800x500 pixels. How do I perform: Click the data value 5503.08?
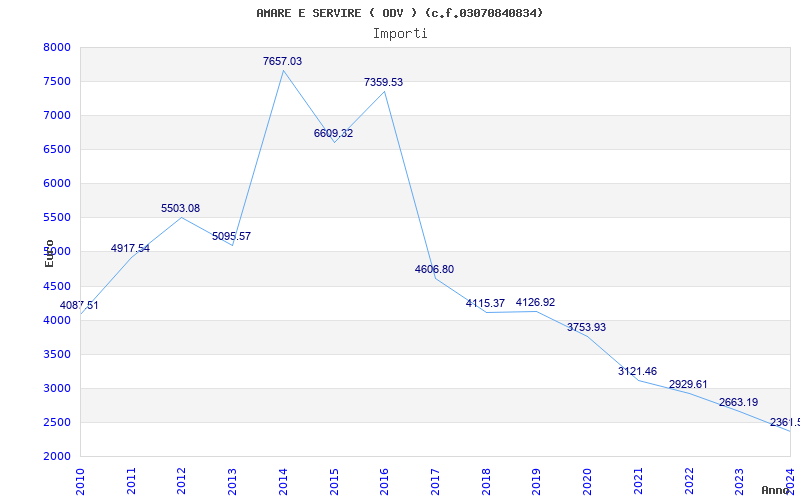tap(181, 208)
